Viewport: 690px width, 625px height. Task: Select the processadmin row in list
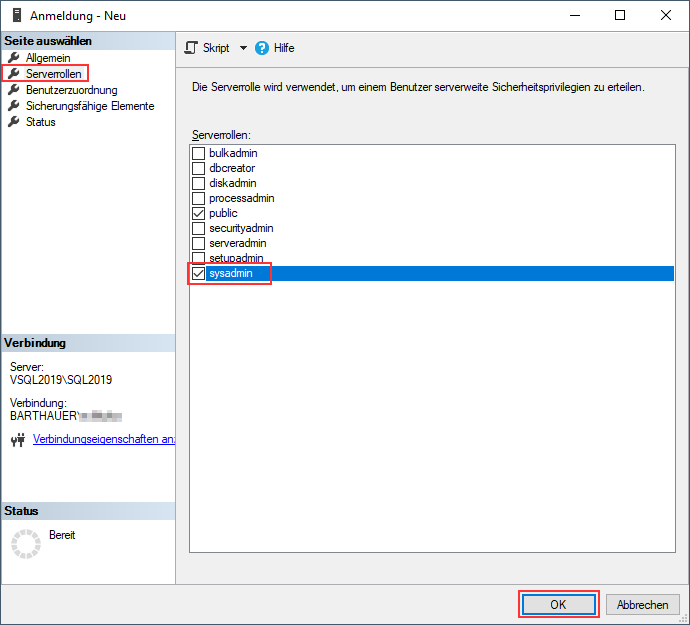click(241, 198)
